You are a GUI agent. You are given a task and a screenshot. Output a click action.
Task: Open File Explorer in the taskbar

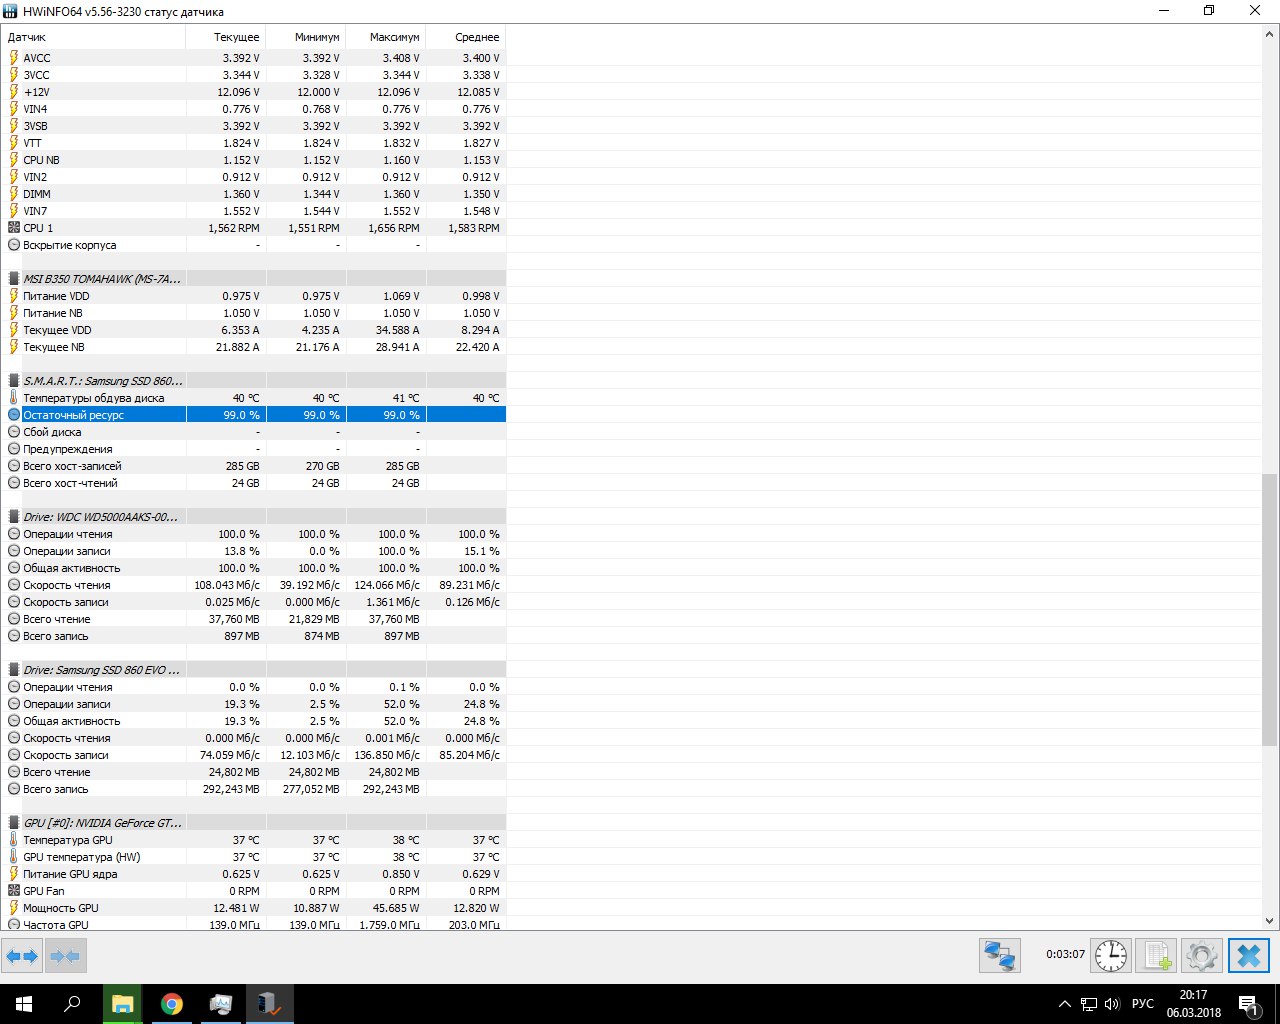pyautogui.click(x=122, y=1004)
